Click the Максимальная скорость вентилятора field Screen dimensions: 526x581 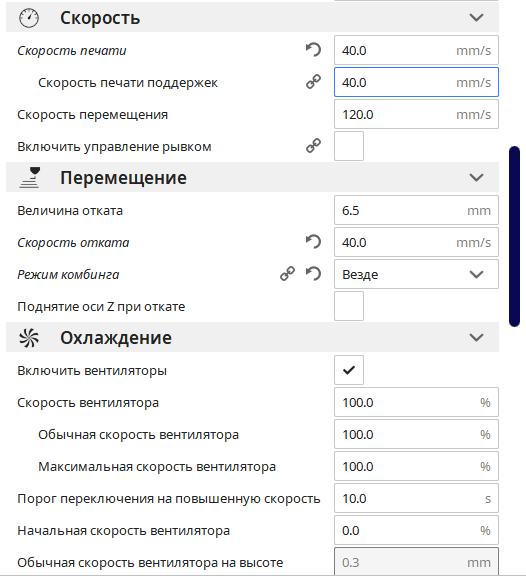point(416,466)
